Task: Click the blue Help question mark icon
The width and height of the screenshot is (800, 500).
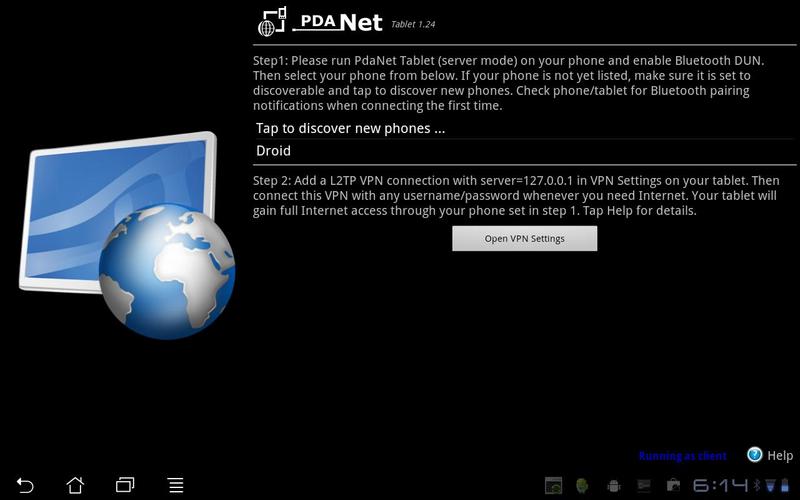Action: coord(754,455)
